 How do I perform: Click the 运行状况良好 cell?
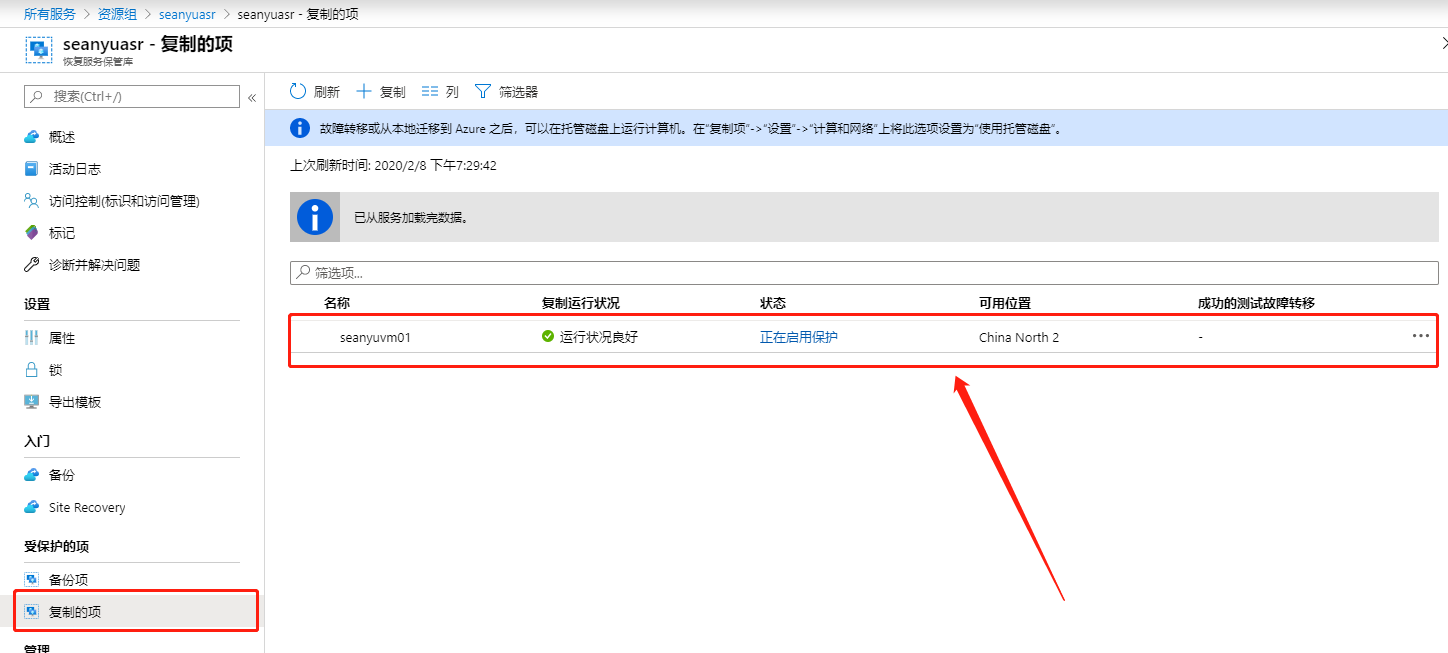(x=599, y=337)
